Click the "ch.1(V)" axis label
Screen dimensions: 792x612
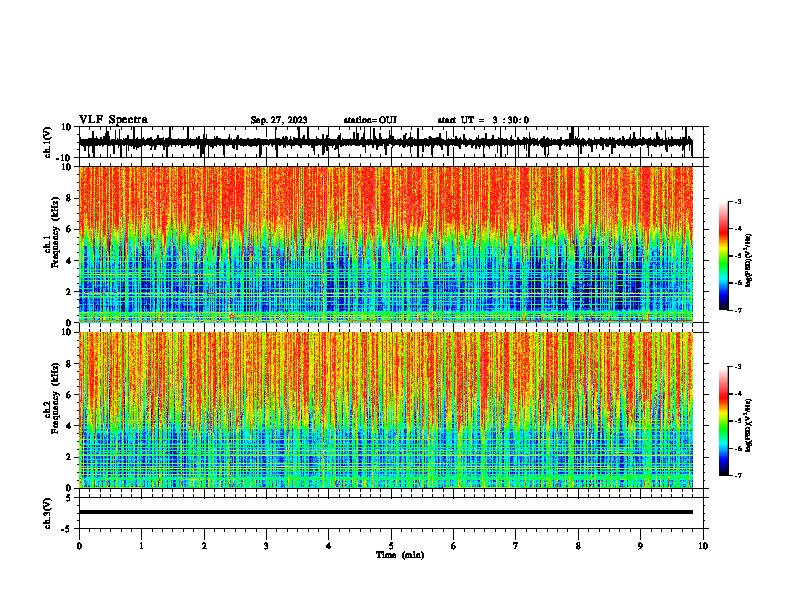pos(47,142)
